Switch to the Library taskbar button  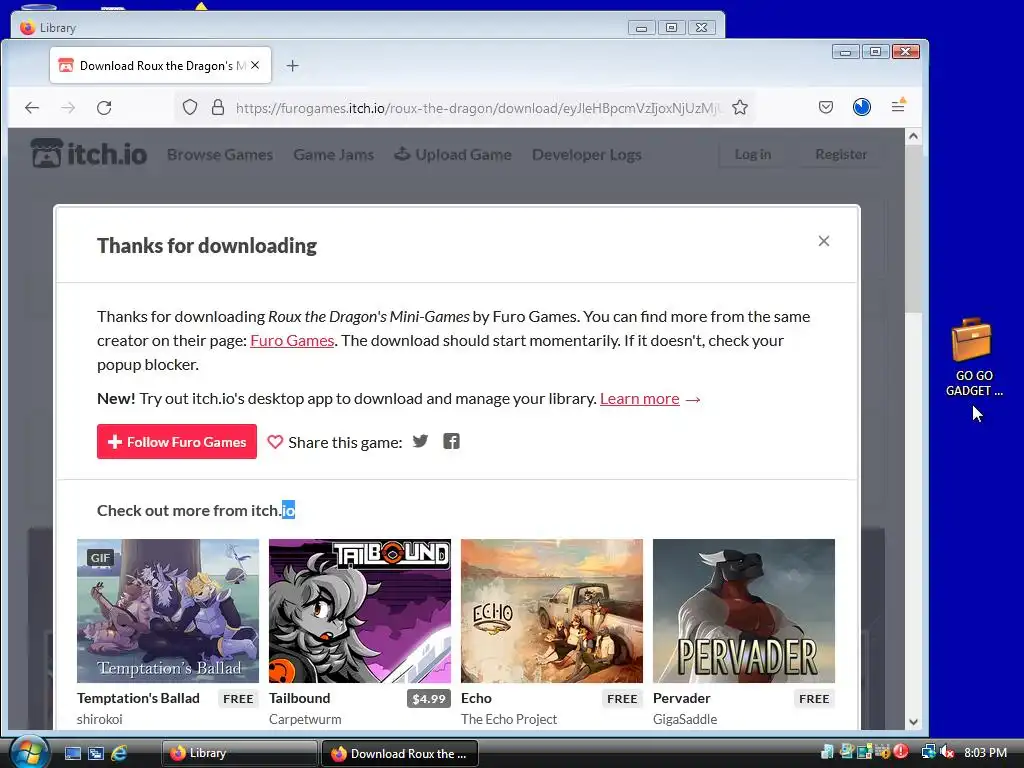(x=240, y=753)
